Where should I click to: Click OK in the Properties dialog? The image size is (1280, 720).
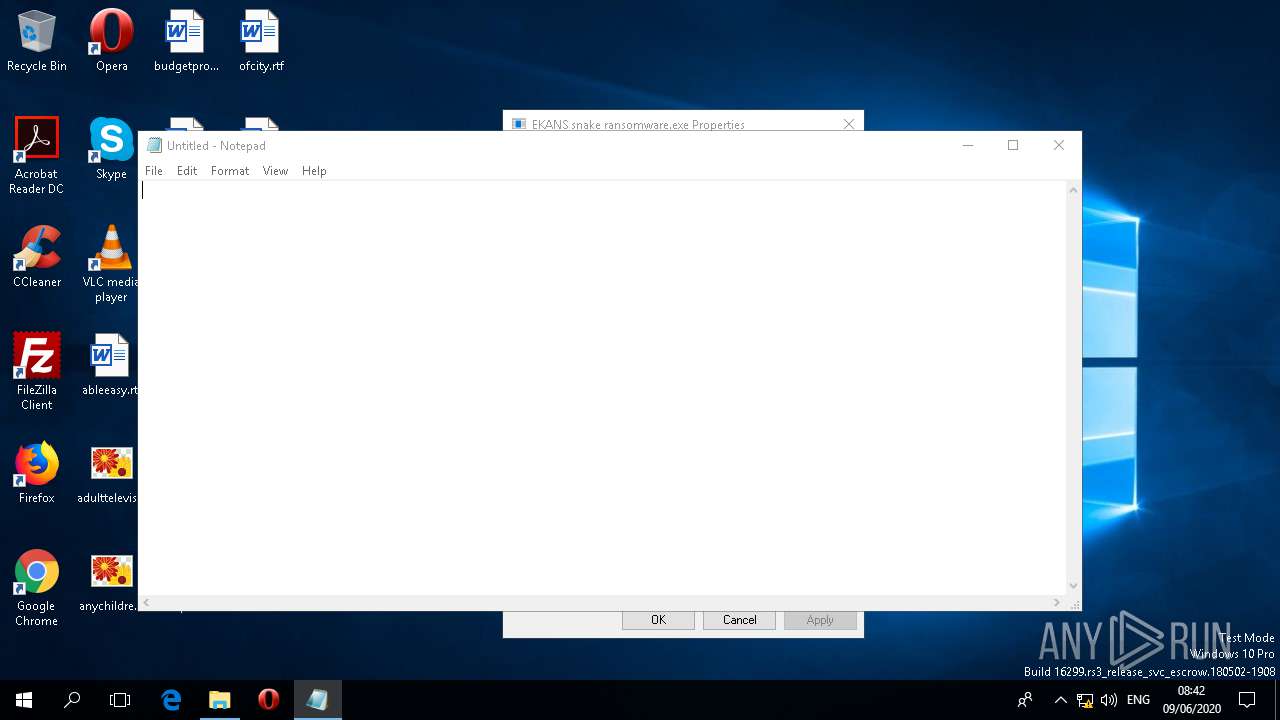coord(658,620)
